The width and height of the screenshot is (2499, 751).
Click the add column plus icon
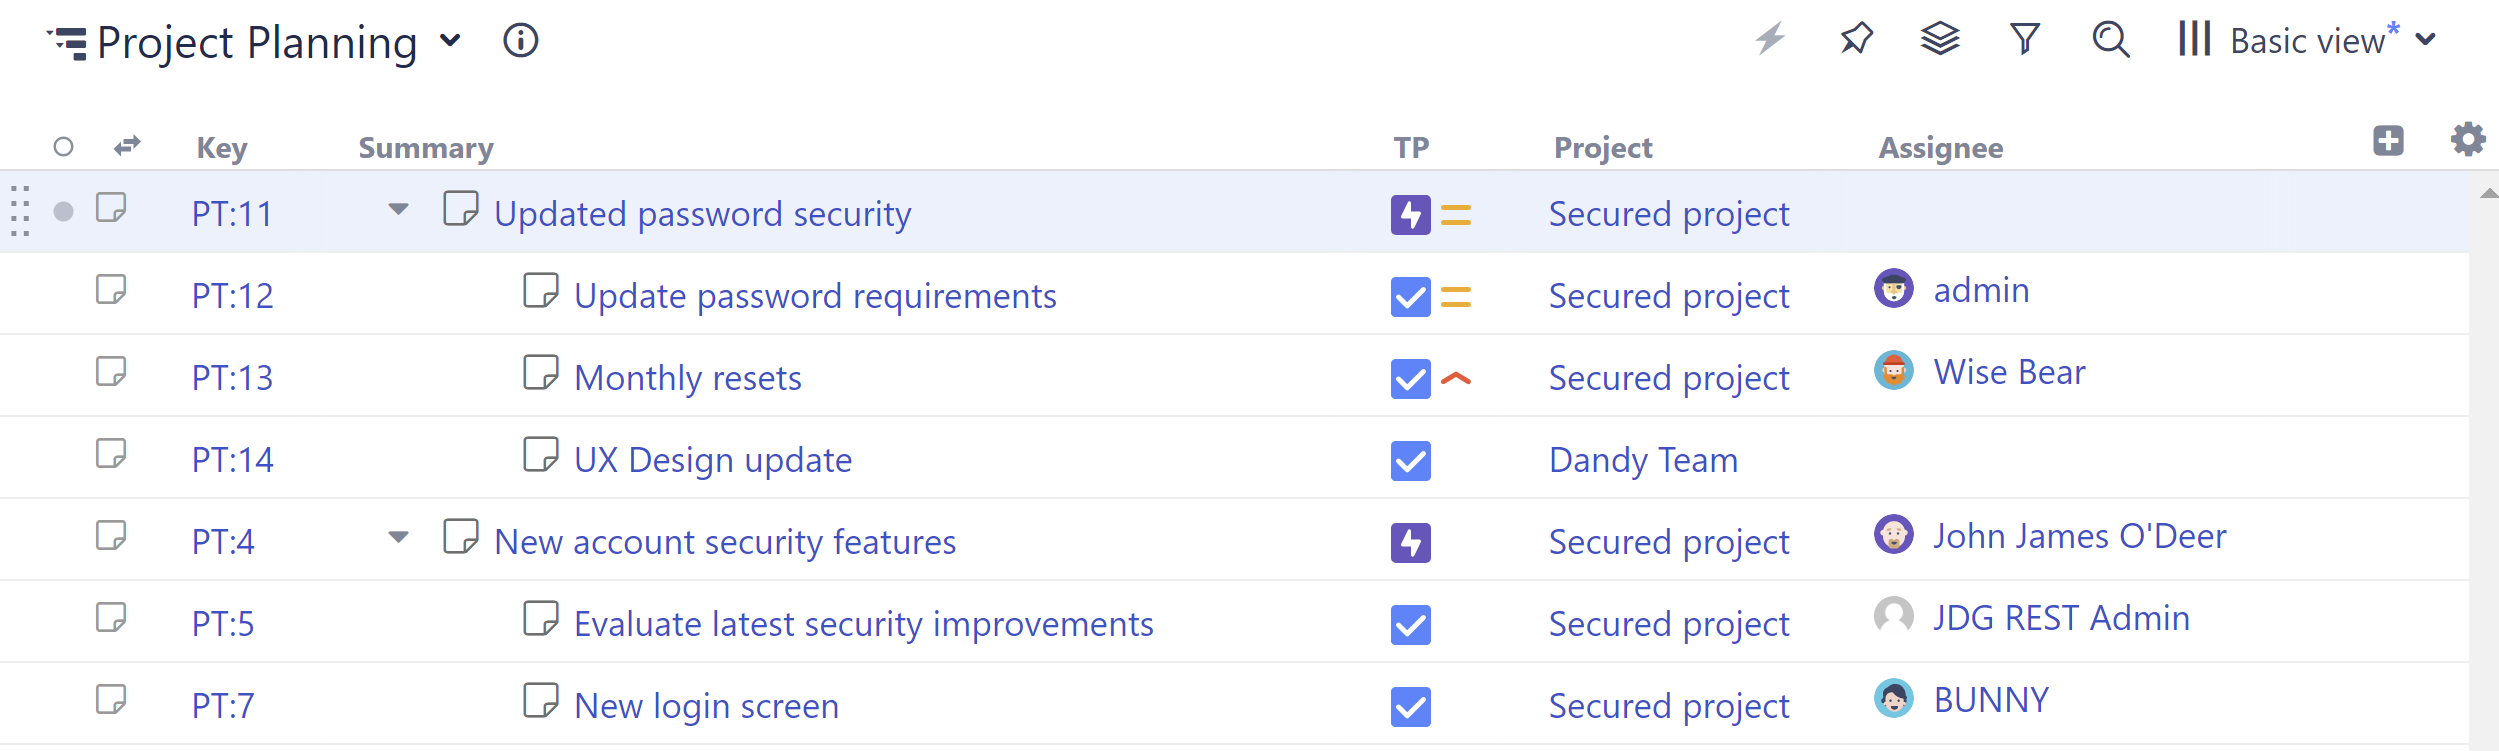2388,141
